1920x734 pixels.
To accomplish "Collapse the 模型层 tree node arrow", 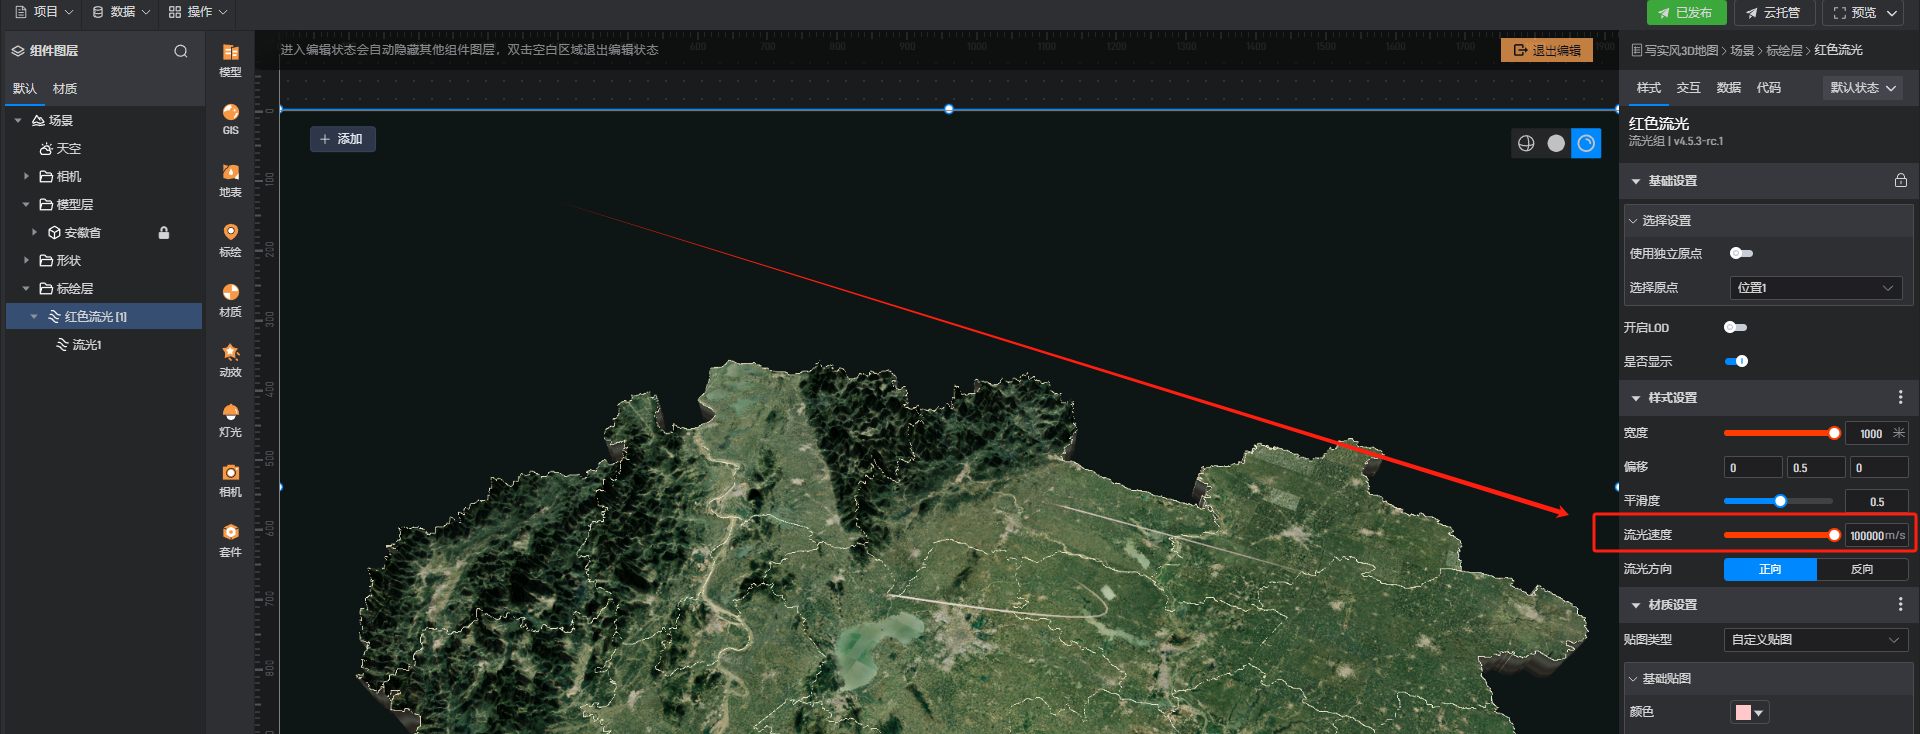I will click(26, 205).
